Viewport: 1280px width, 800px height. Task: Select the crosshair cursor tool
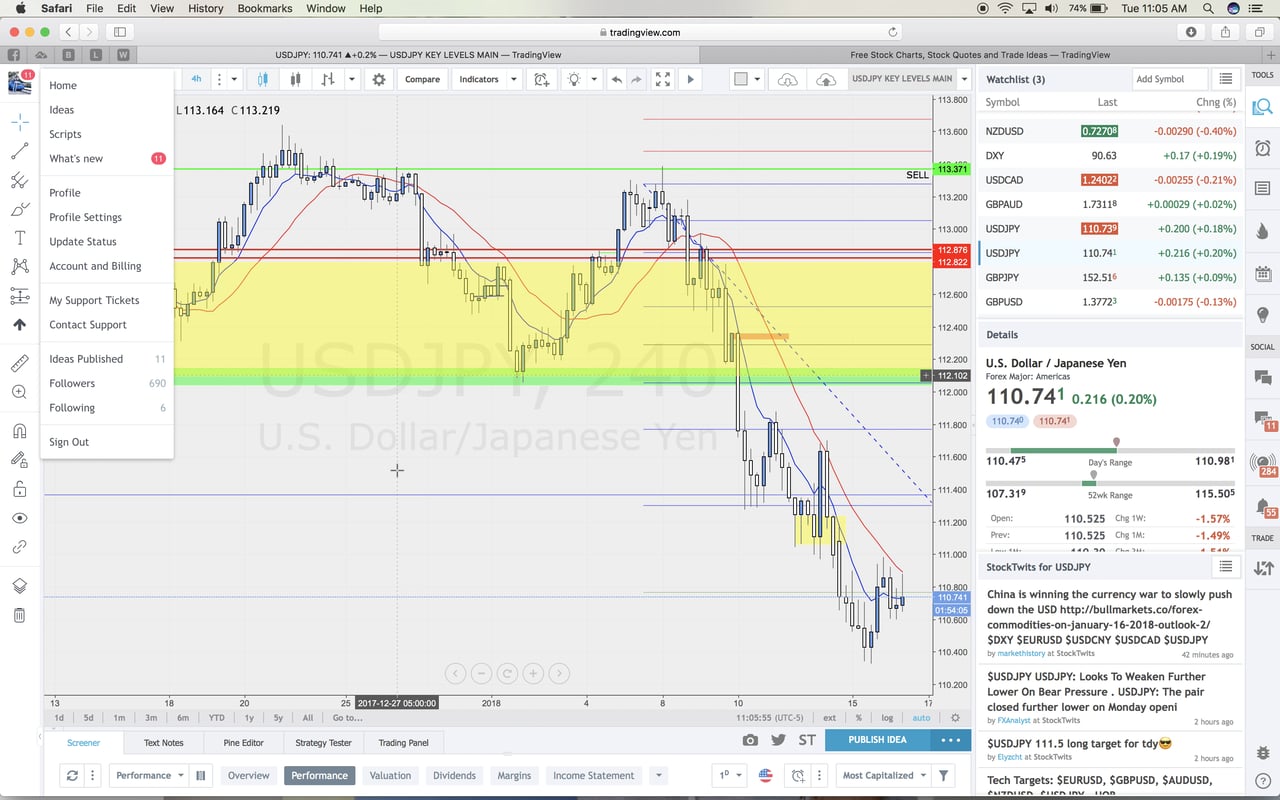19,122
